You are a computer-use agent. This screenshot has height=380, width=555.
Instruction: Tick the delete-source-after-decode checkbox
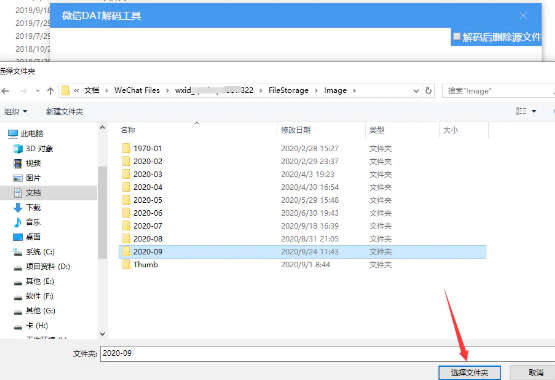pos(457,36)
